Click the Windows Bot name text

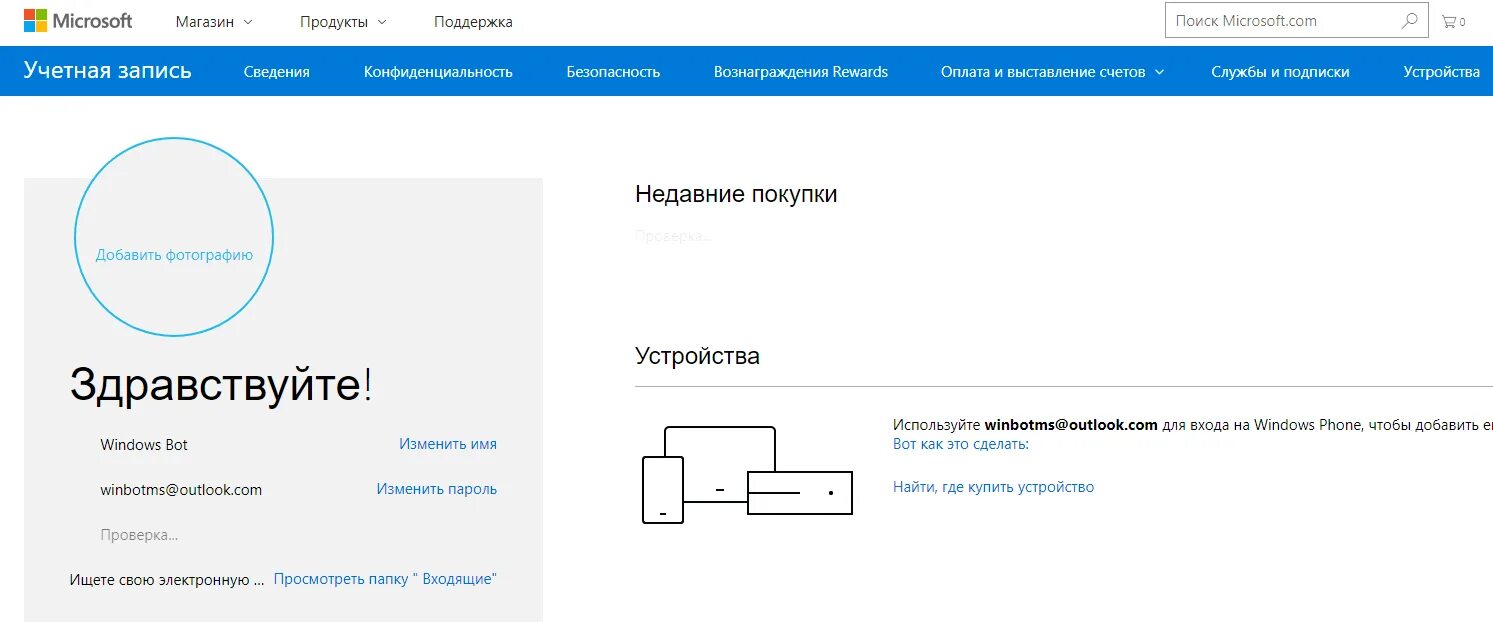144,445
